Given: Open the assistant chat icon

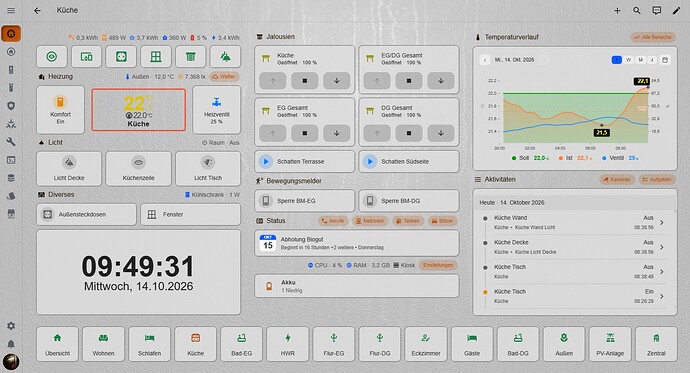Looking at the screenshot, I should coord(657,11).
